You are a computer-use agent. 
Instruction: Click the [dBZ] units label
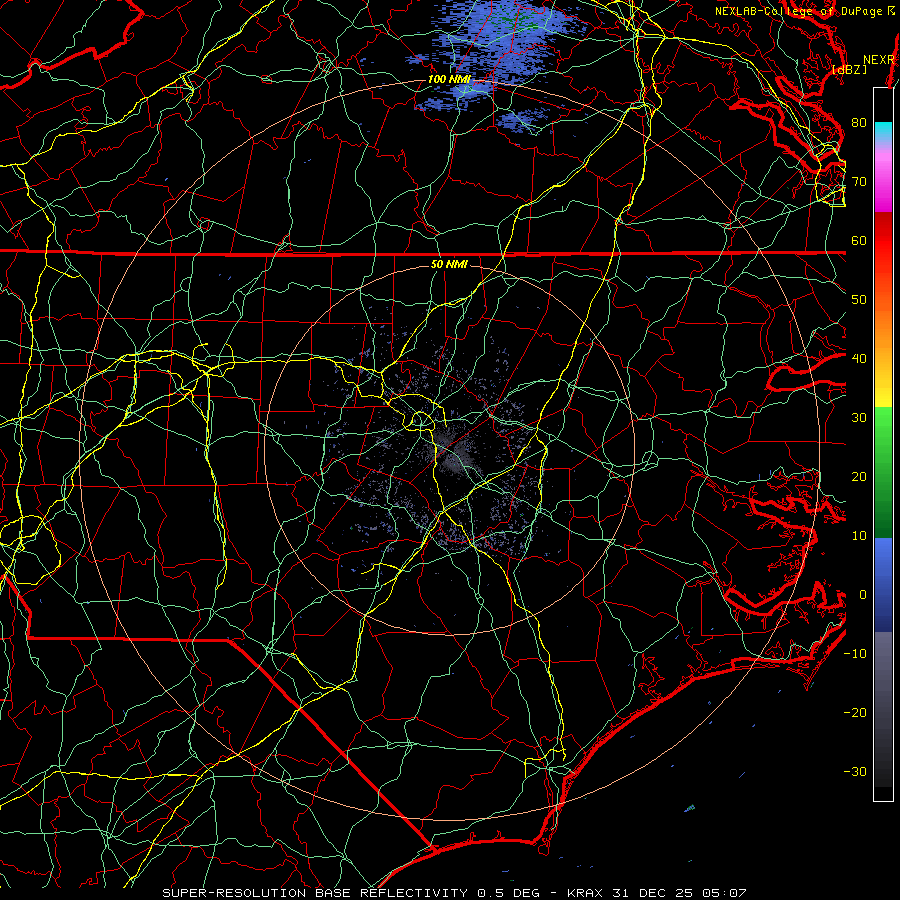[849, 69]
